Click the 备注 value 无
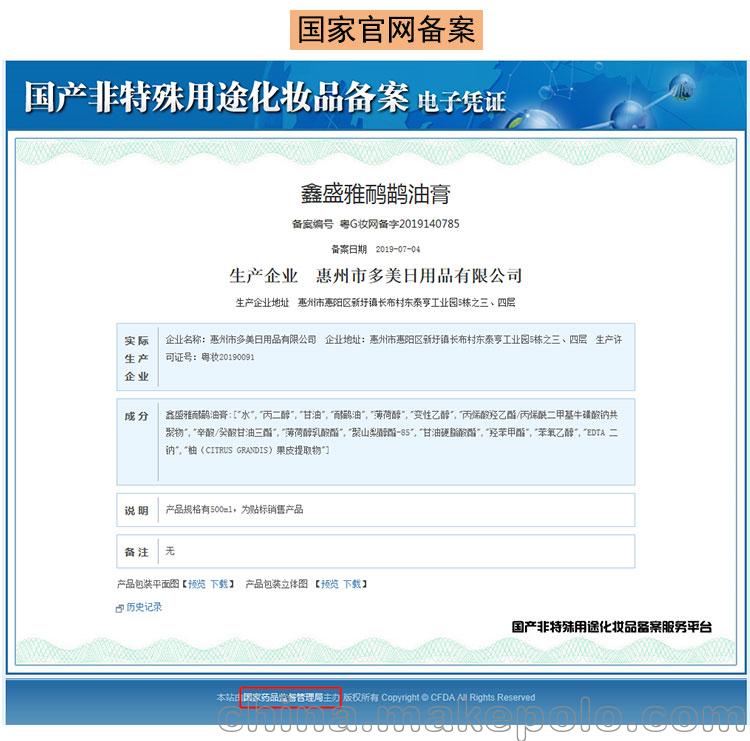This screenshot has width=750, height=741. [170, 551]
